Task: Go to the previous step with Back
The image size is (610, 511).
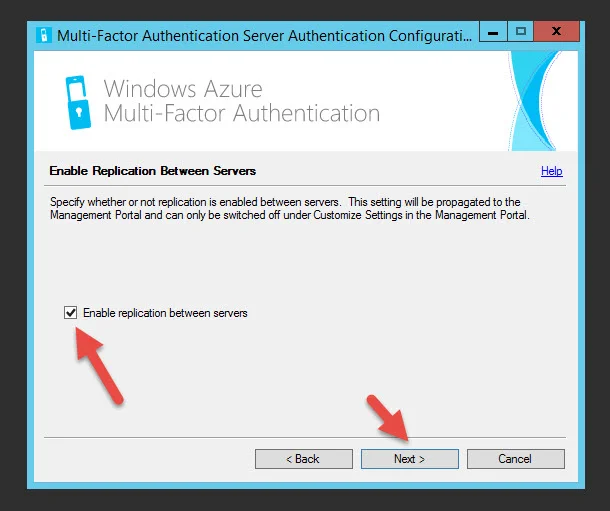Action: click(x=304, y=459)
